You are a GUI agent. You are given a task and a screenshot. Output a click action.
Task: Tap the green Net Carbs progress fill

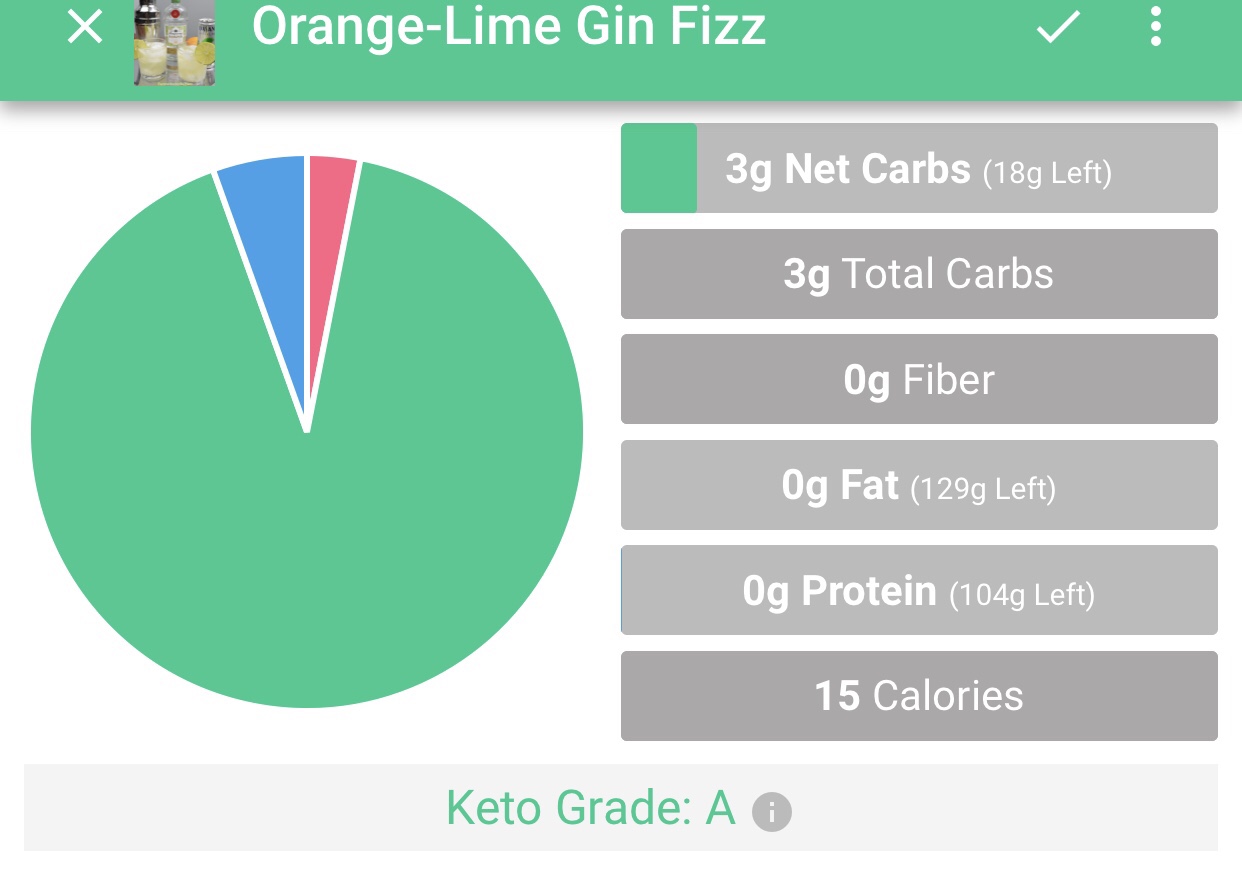coord(659,168)
